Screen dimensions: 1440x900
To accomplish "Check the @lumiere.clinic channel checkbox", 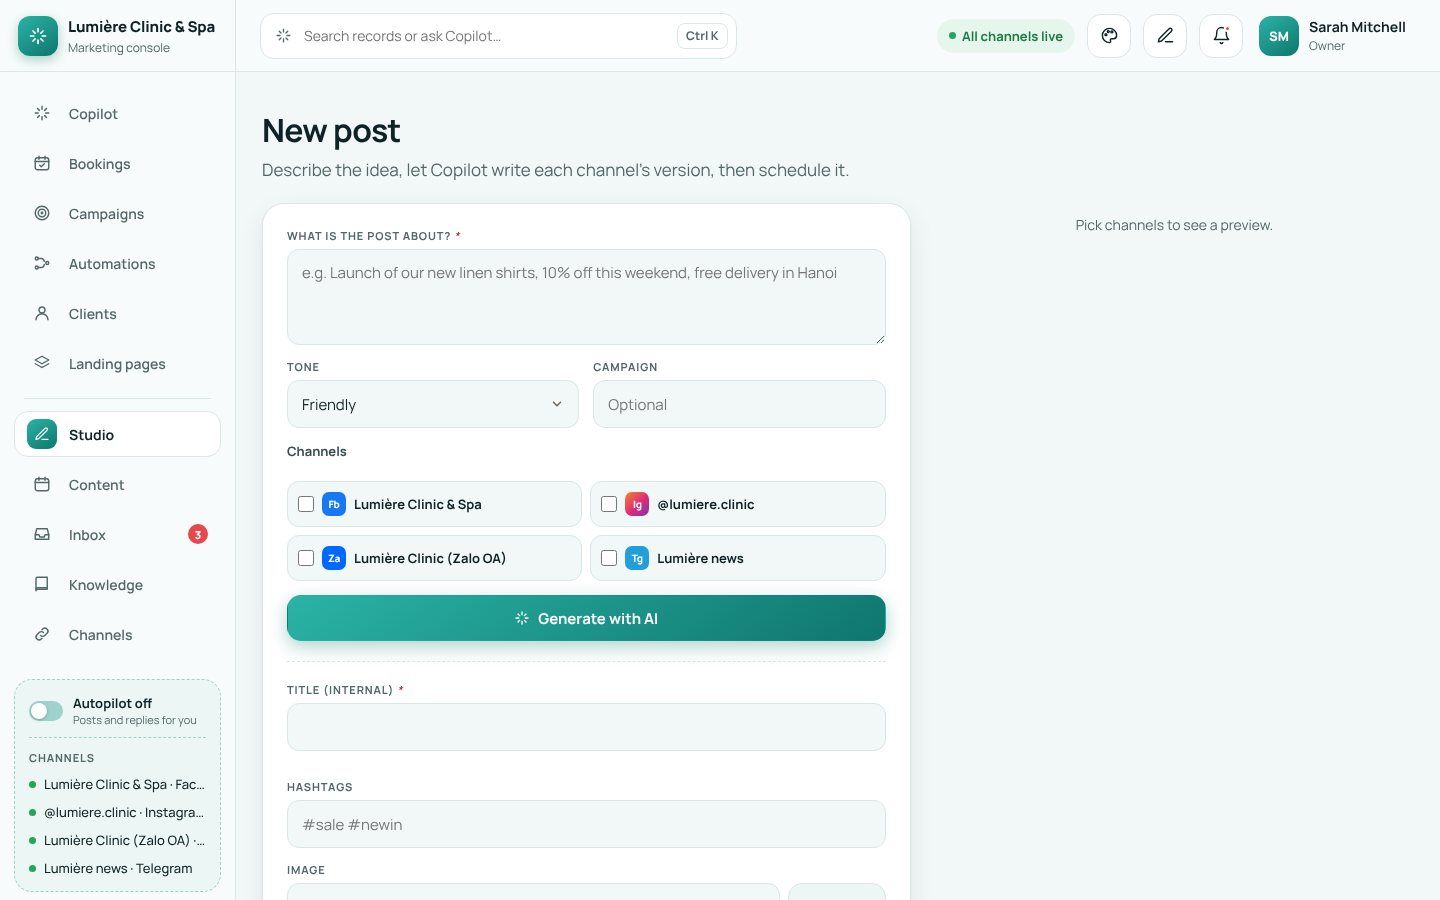I will (609, 504).
